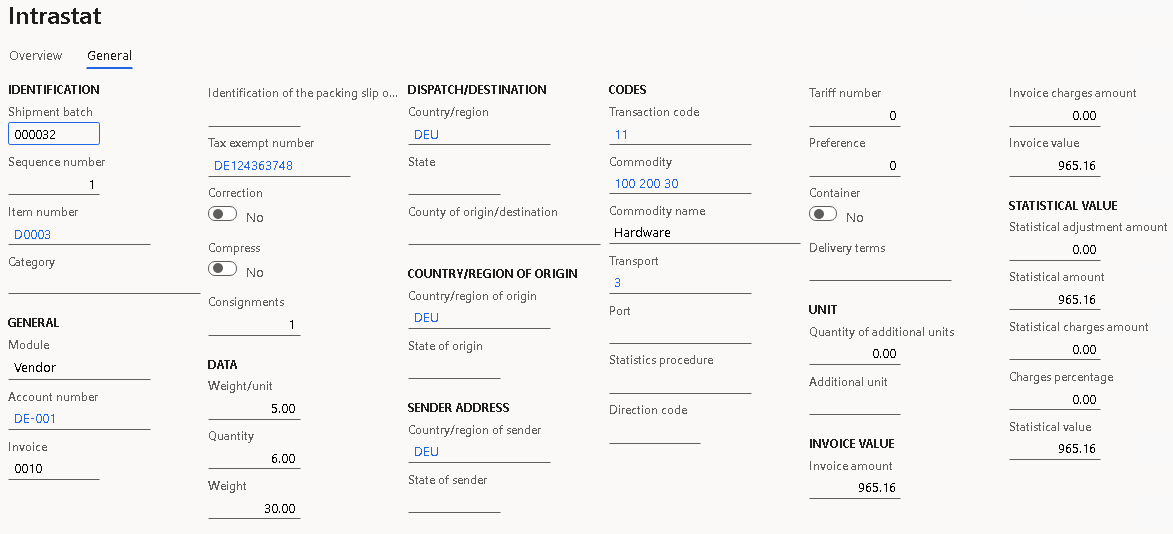Open the Commodity 100 200 30 link
Viewport: 1173px width, 534px height.
pos(646,184)
